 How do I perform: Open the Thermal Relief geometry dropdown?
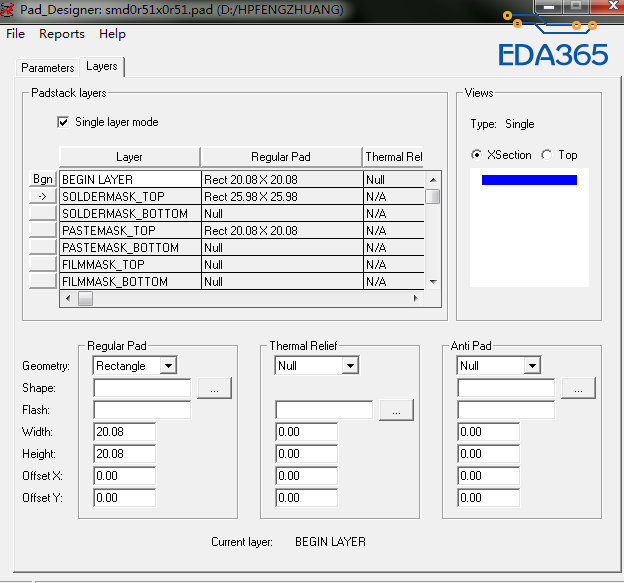350,366
